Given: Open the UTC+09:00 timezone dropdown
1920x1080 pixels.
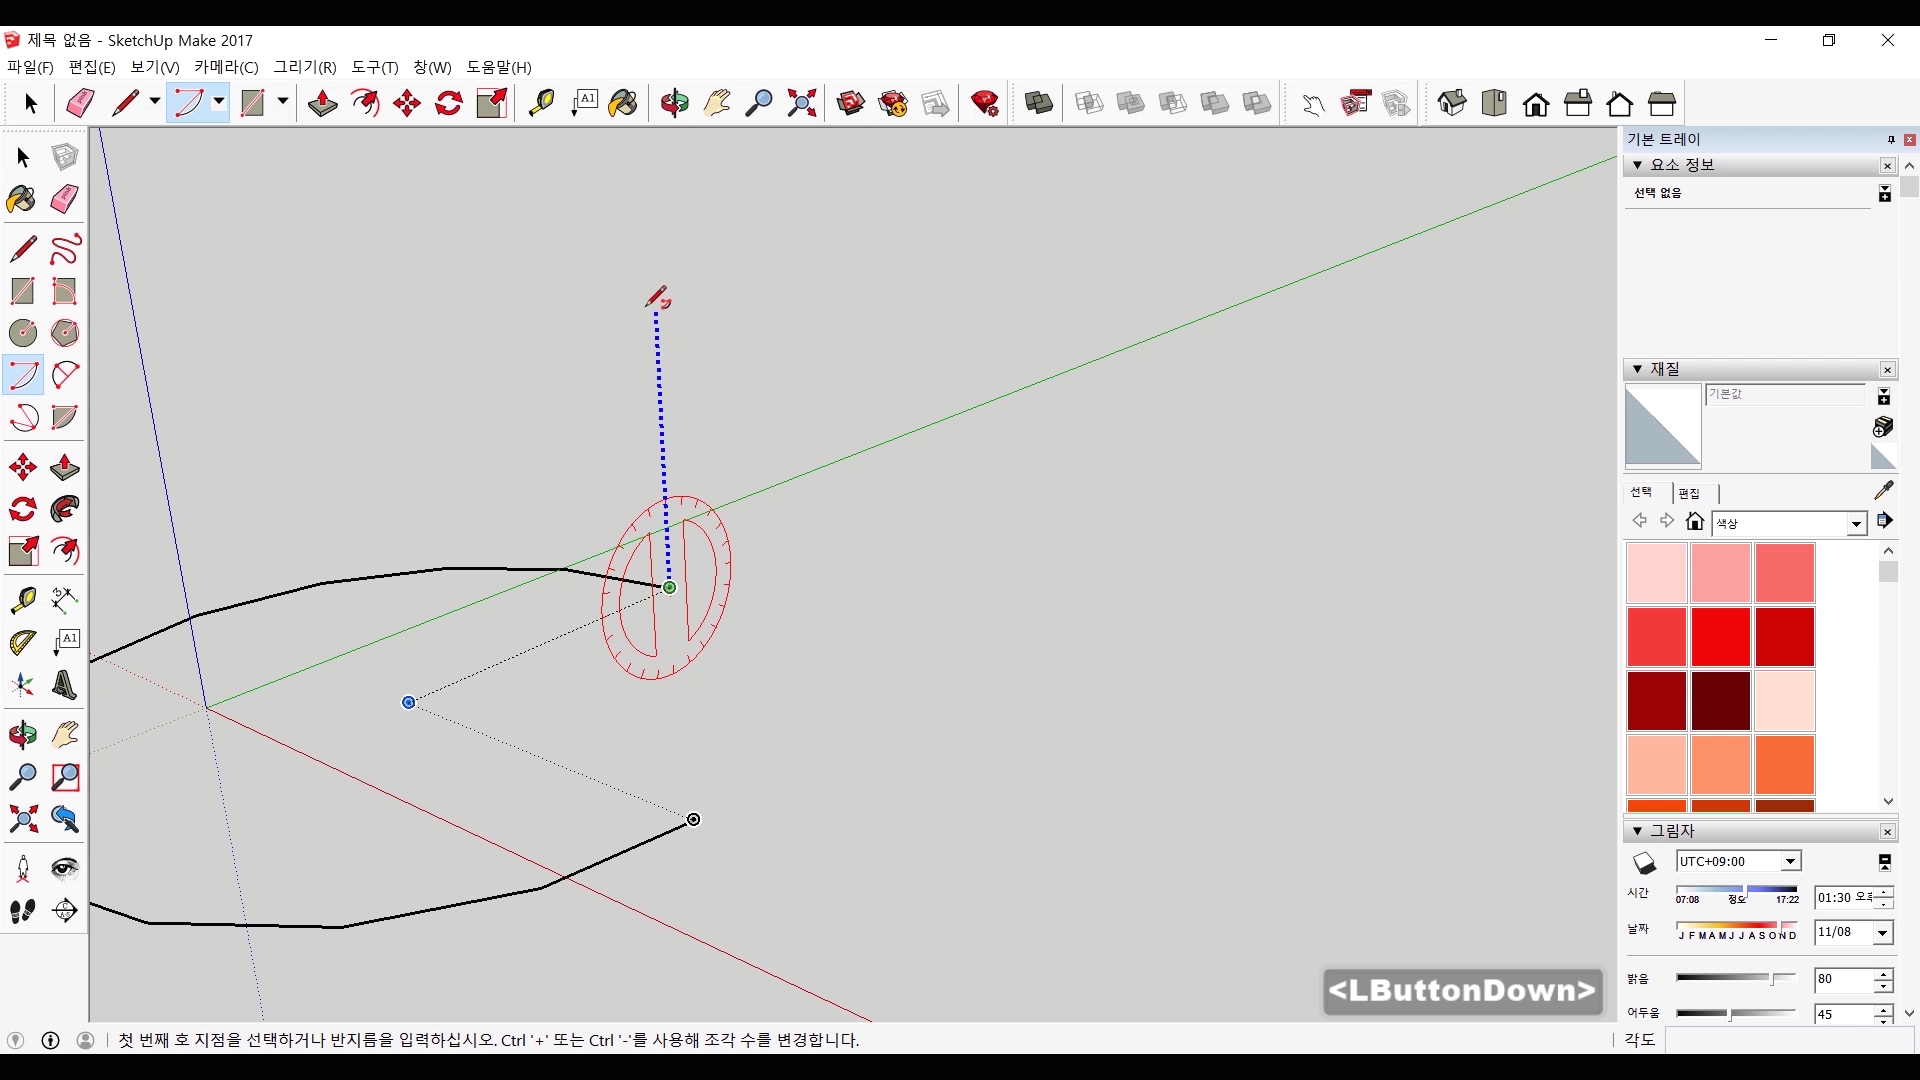Looking at the screenshot, I should (1790, 862).
